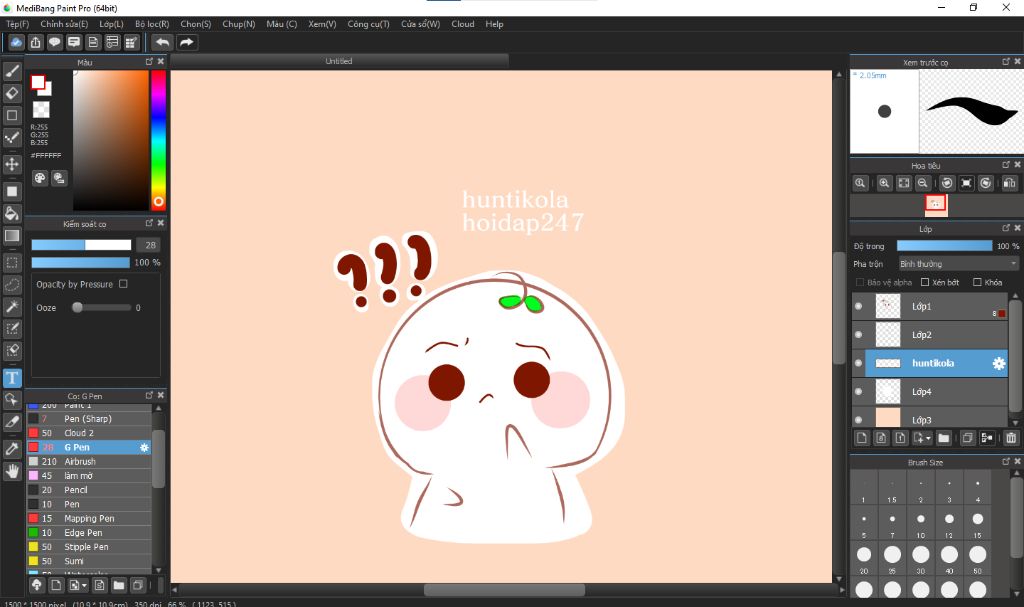Open the Pha trộn blending dropdown
Screen dimensions: 1024x607
[x=958, y=264]
